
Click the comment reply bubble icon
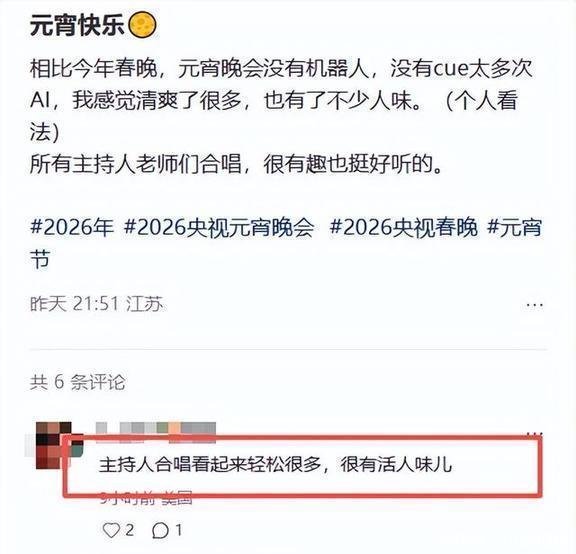pos(161,530)
